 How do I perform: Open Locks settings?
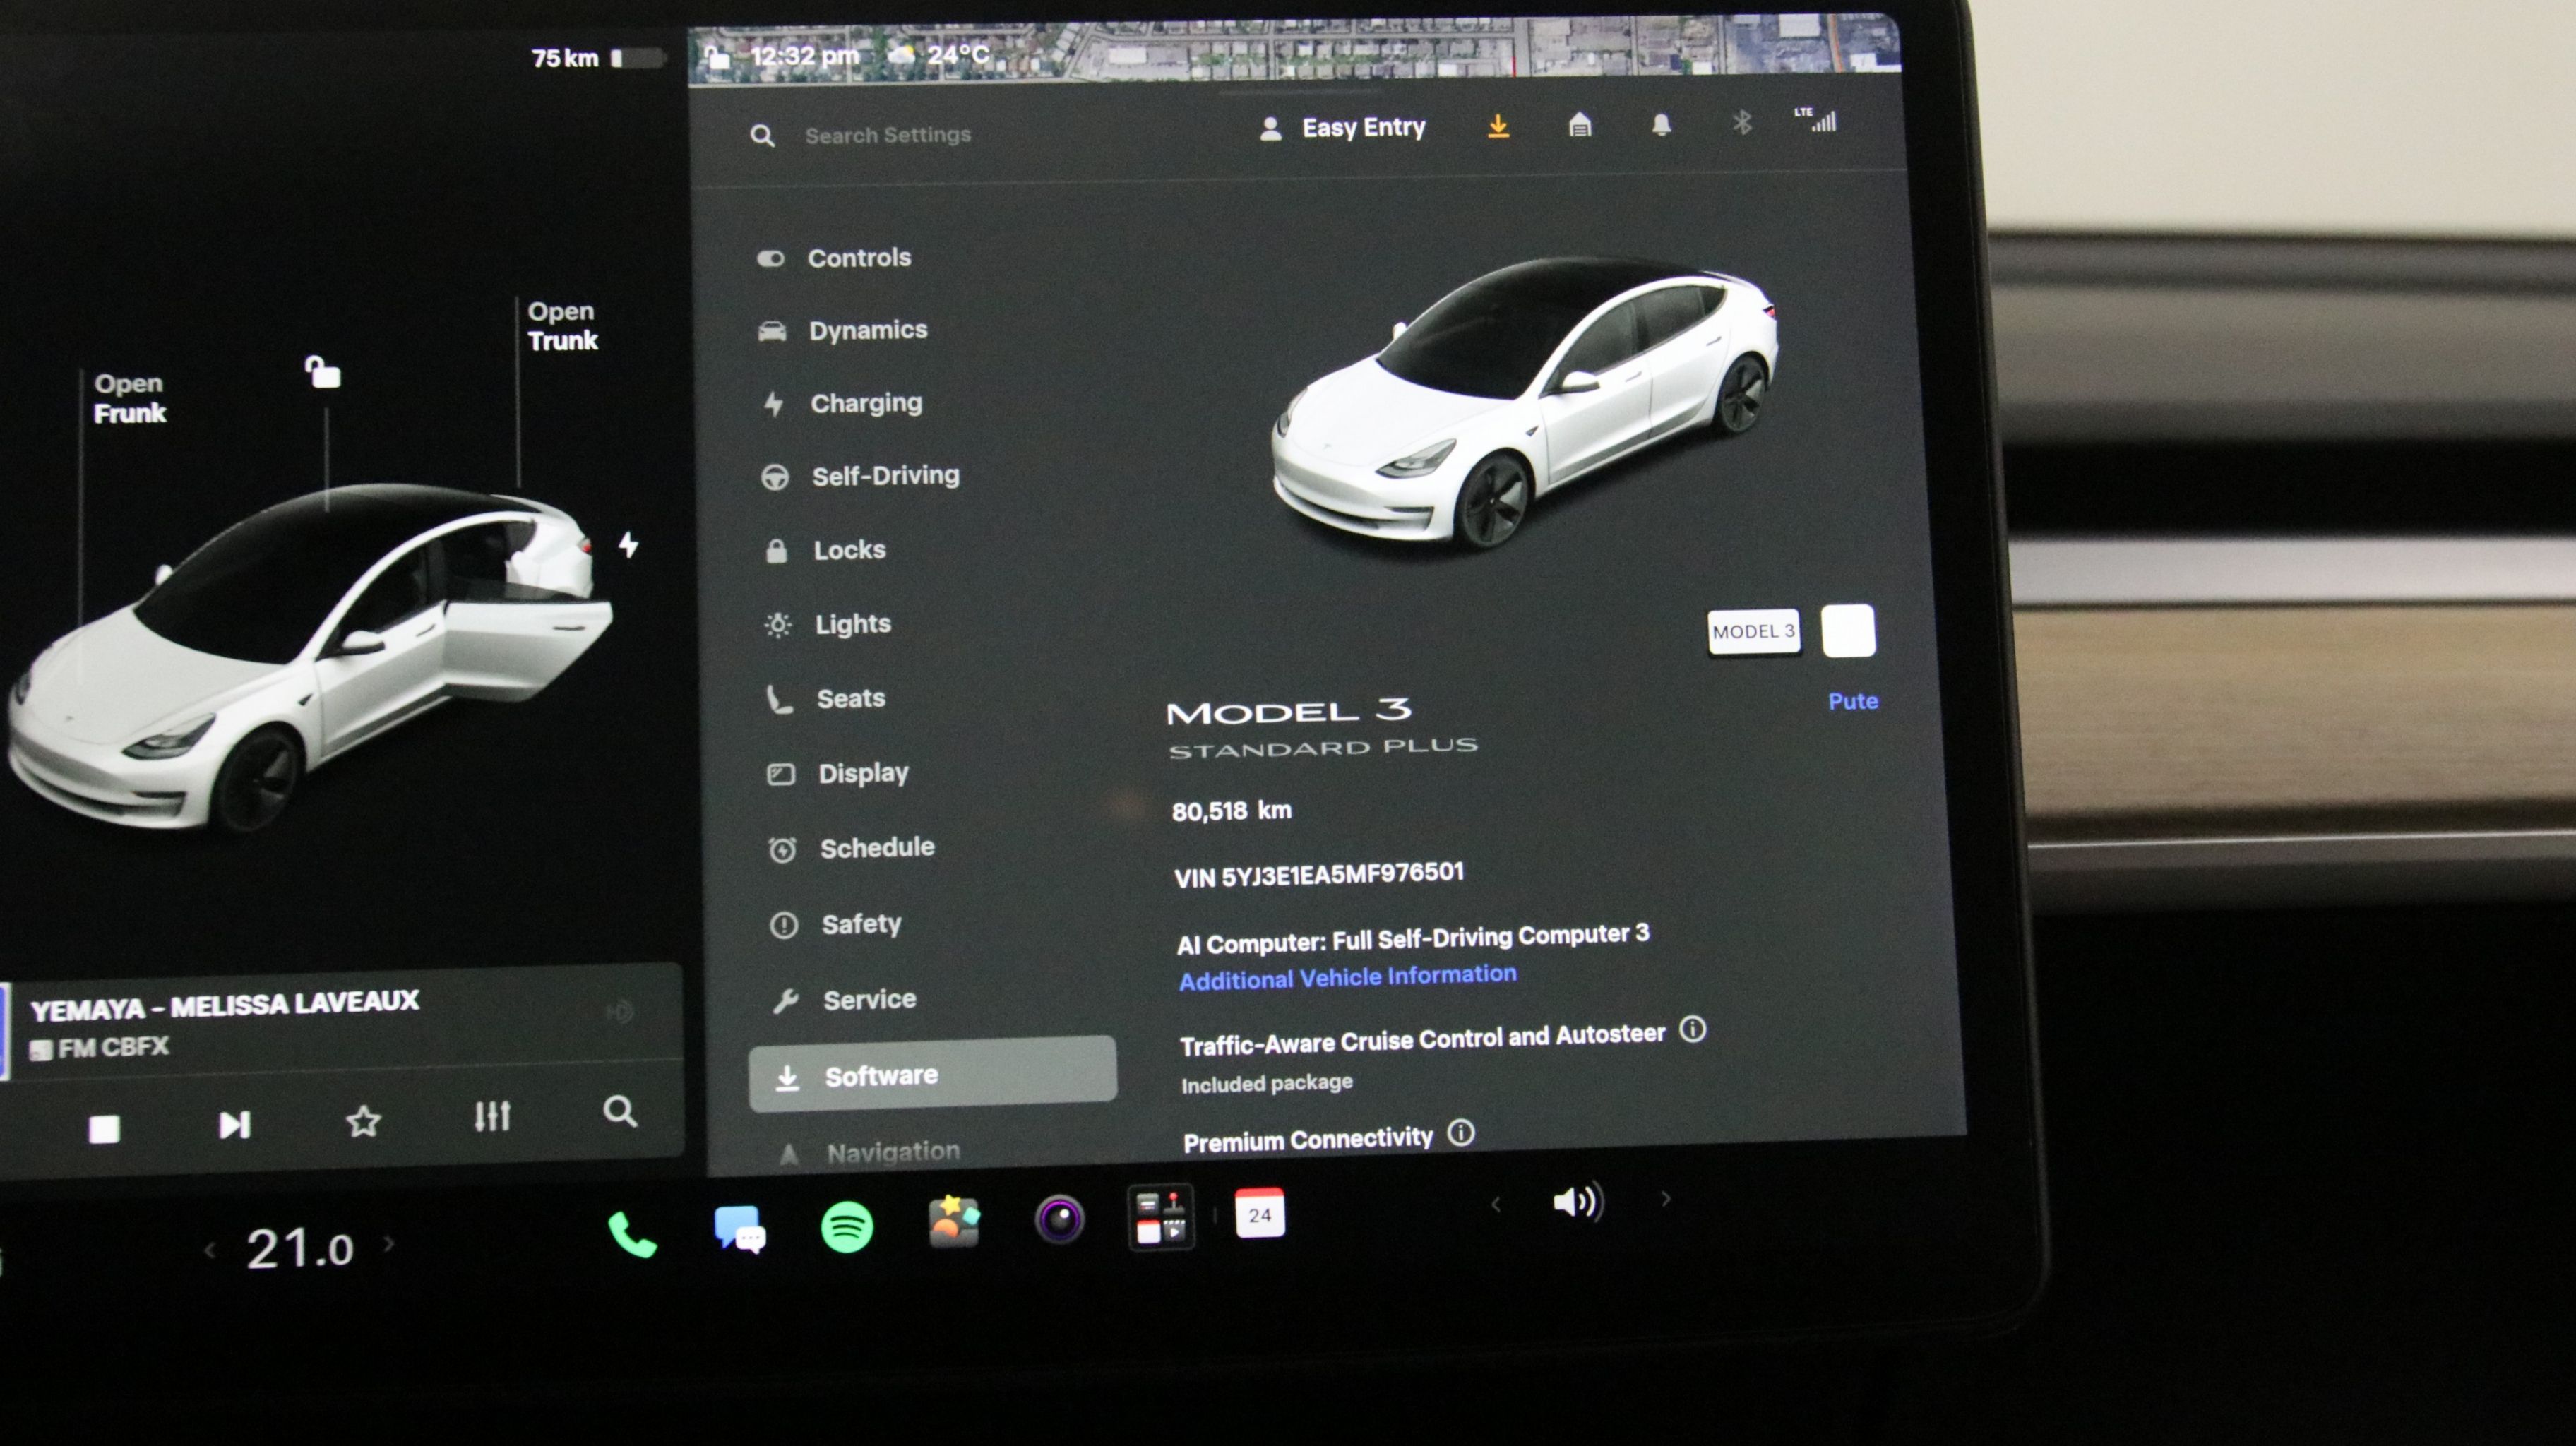click(x=826, y=550)
